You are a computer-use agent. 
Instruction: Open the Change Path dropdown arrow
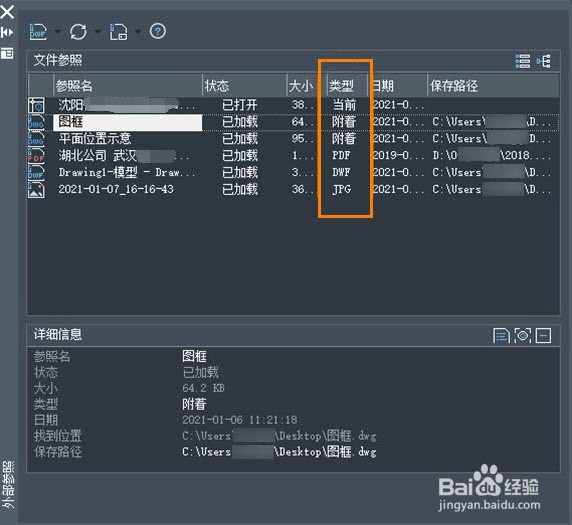[x=138, y=32]
